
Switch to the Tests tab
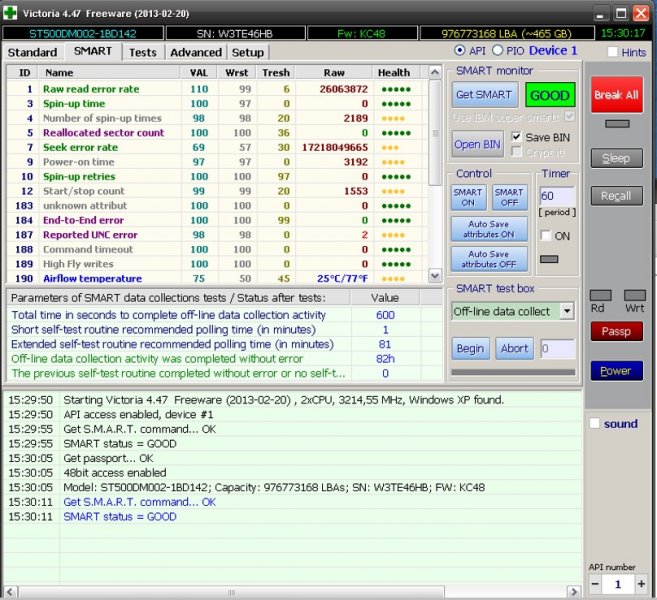143,52
